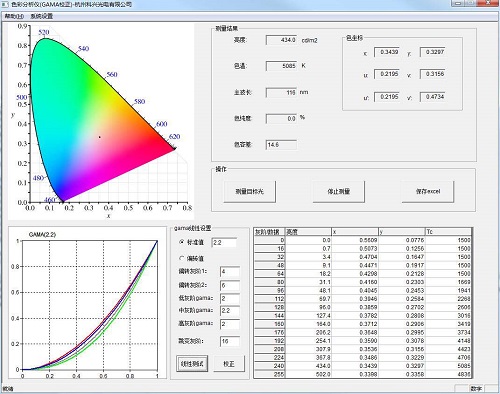Select table row for gray level 80
This screenshot has width=500, height=394.
click(x=363, y=282)
